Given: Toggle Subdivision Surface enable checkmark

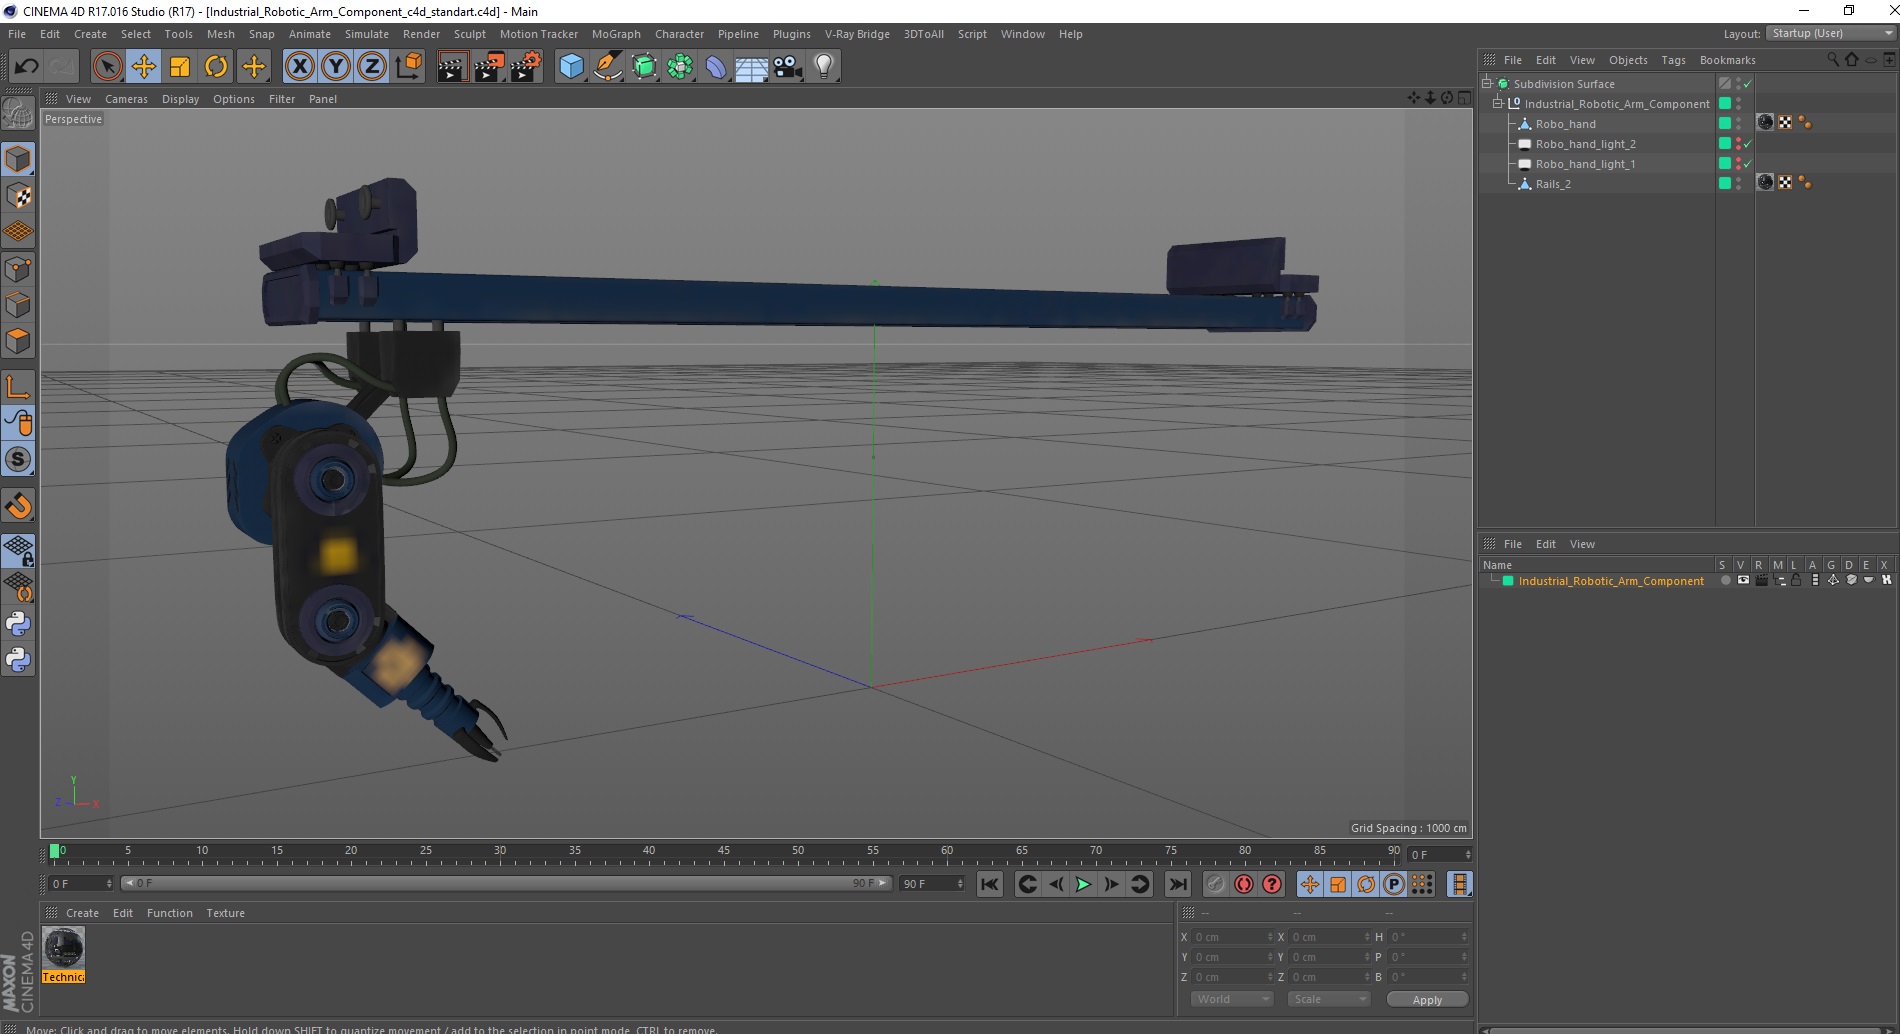Looking at the screenshot, I should [x=1748, y=84].
